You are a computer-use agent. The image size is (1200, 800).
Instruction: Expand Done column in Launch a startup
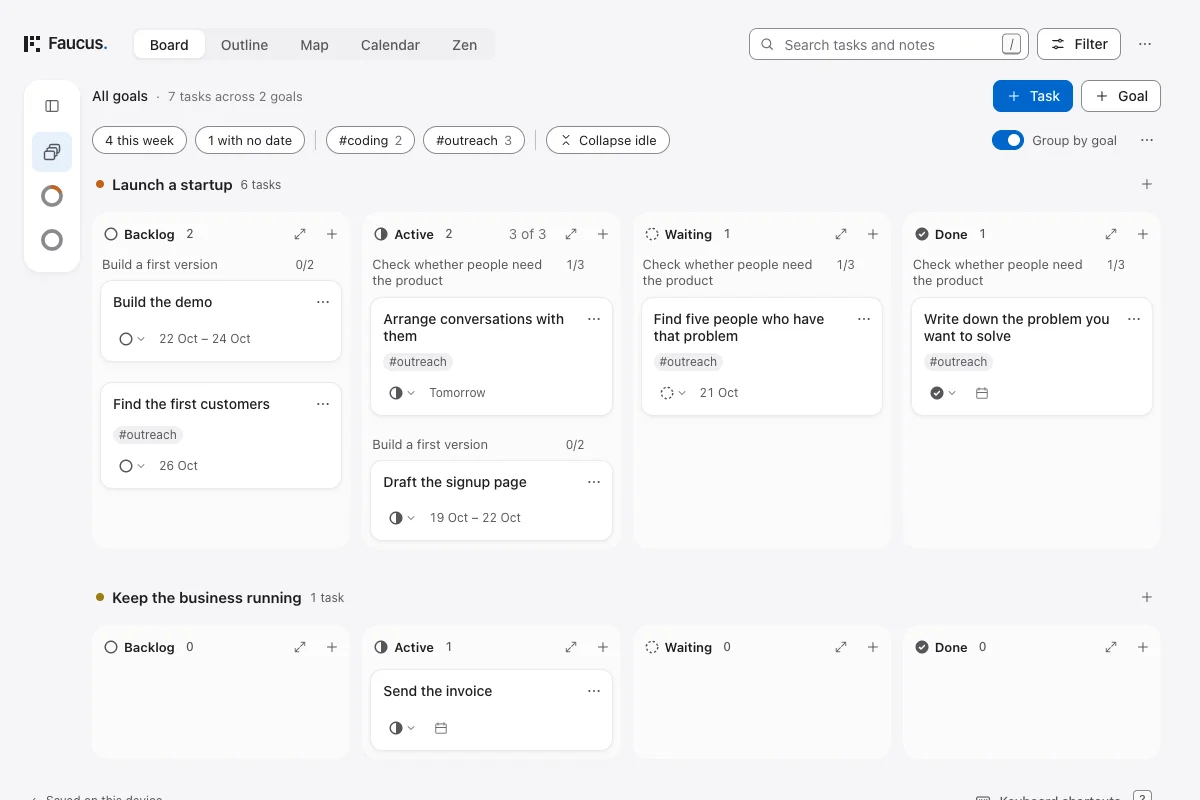pos(1111,234)
